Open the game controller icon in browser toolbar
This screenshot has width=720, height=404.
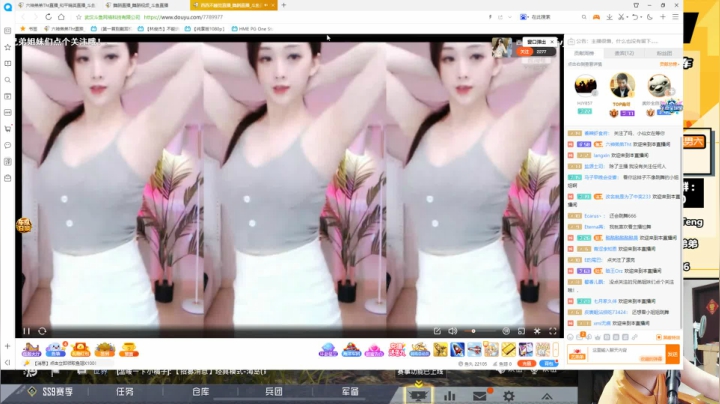tap(596, 17)
